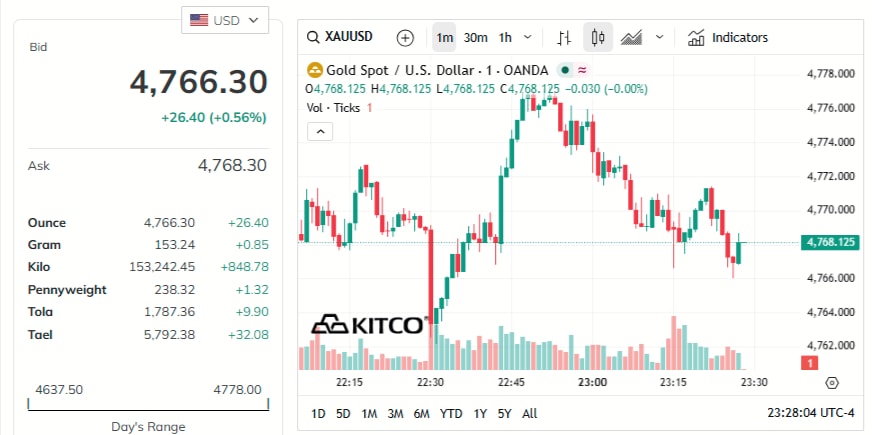The height and width of the screenshot is (435, 872).
Task: Click the XAUUSD symbol search magnifier
Action: [x=315, y=37]
